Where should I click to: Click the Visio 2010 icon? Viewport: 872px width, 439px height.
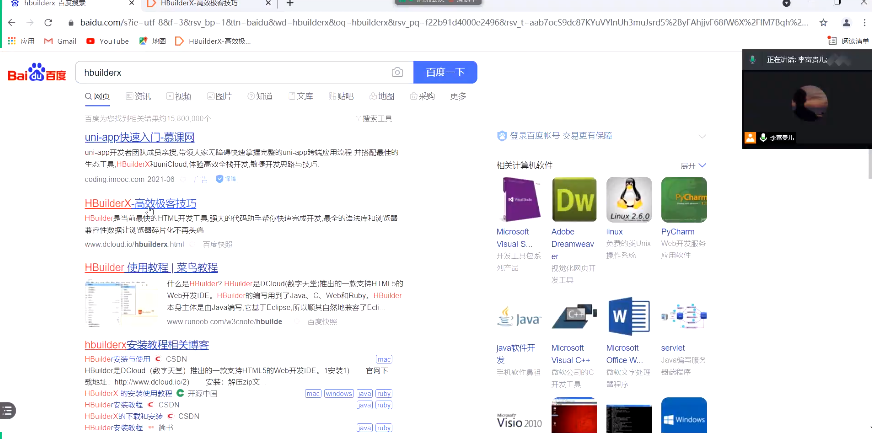pyautogui.click(x=519, y=421)
